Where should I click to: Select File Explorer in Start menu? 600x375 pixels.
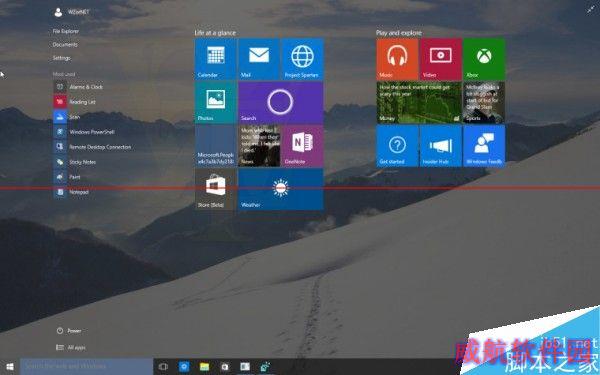pos(66,31)
